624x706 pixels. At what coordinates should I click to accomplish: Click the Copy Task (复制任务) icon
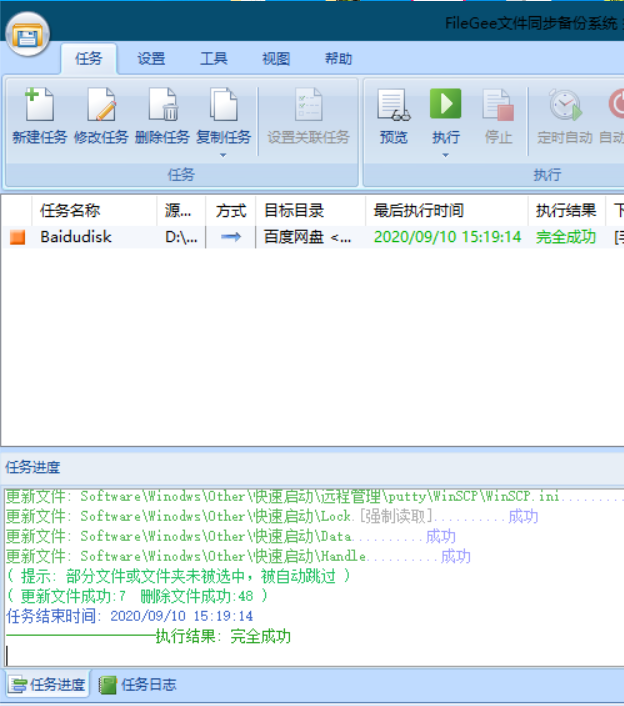223,106
